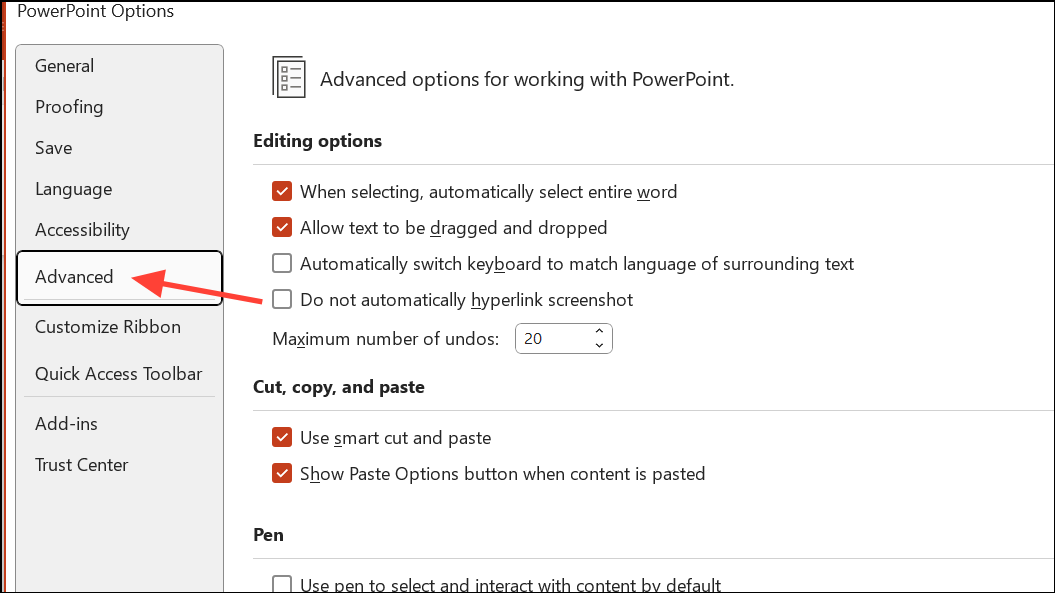Open Quick Access Toolbar settings

coord(118,374)
